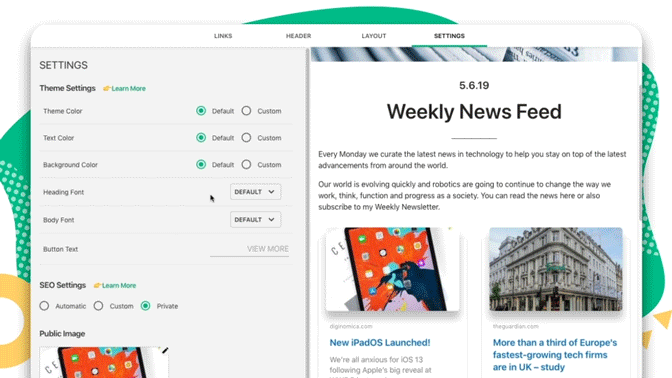Set Text Color to Default
Viewport: 672px width, 378px height.
[201, 138]
